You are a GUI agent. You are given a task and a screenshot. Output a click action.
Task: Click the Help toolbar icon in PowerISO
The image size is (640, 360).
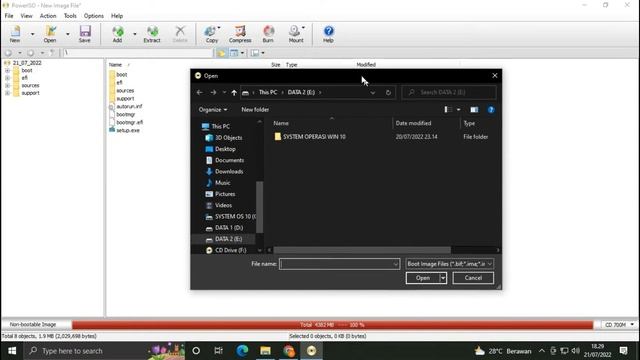[329, 34]
